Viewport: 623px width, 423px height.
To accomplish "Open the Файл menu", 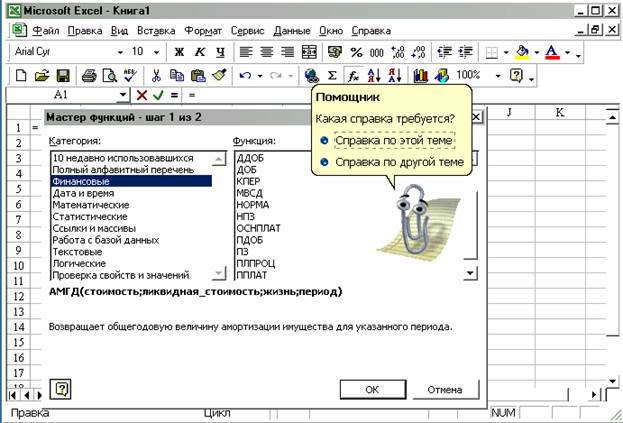I will (46, 31).
